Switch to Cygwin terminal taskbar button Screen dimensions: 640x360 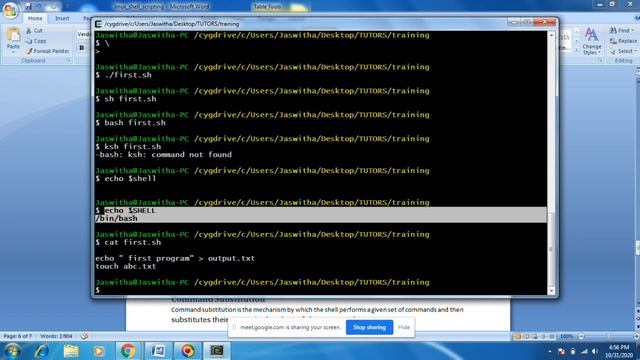pyautogui.click(x=217, y=351)
